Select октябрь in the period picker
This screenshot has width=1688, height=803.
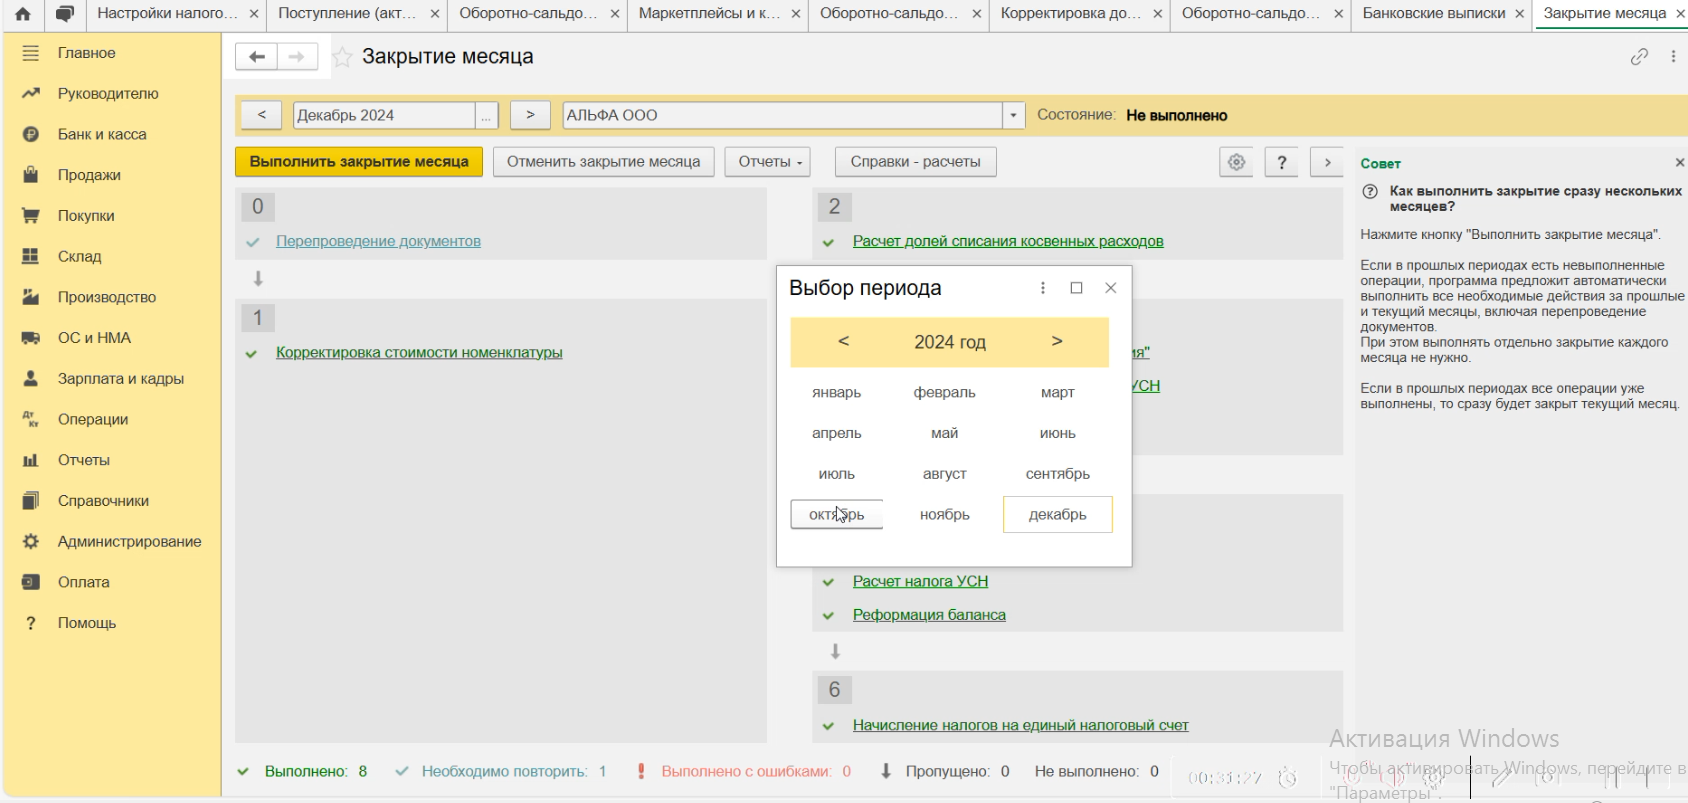pos(836,515)
